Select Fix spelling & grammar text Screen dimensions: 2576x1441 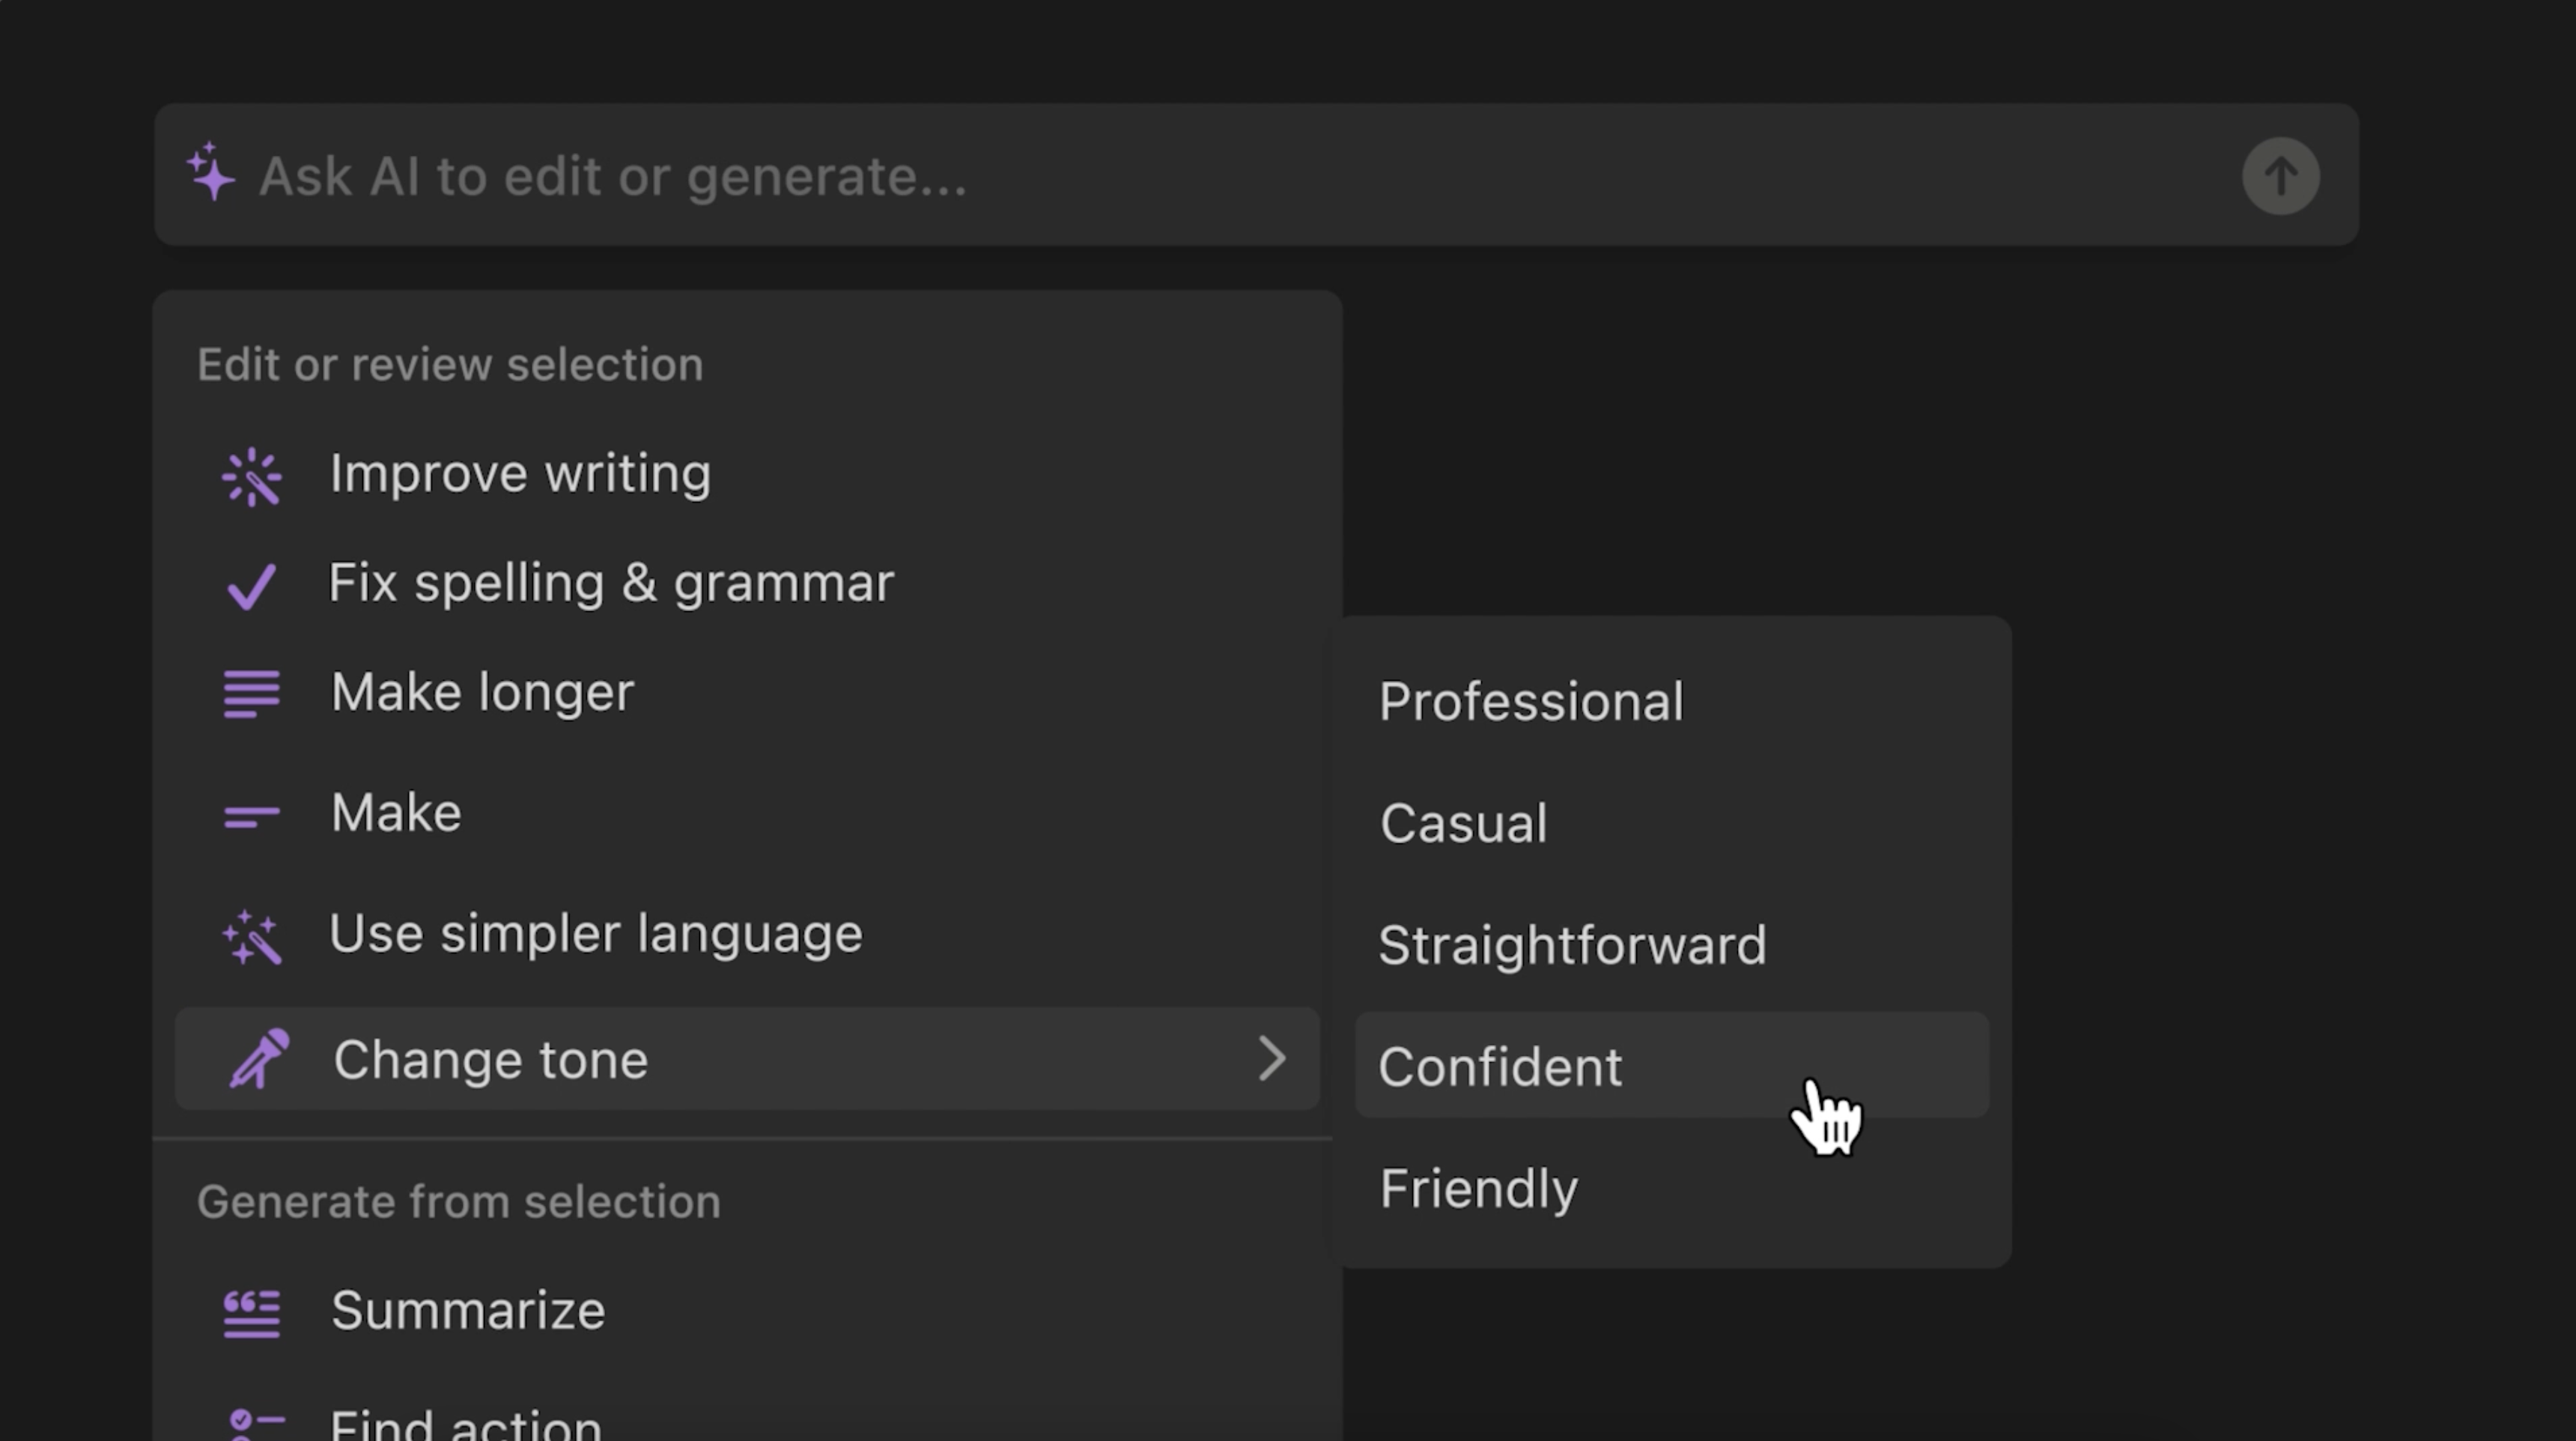pyautogui.click(x=610, y=583)
